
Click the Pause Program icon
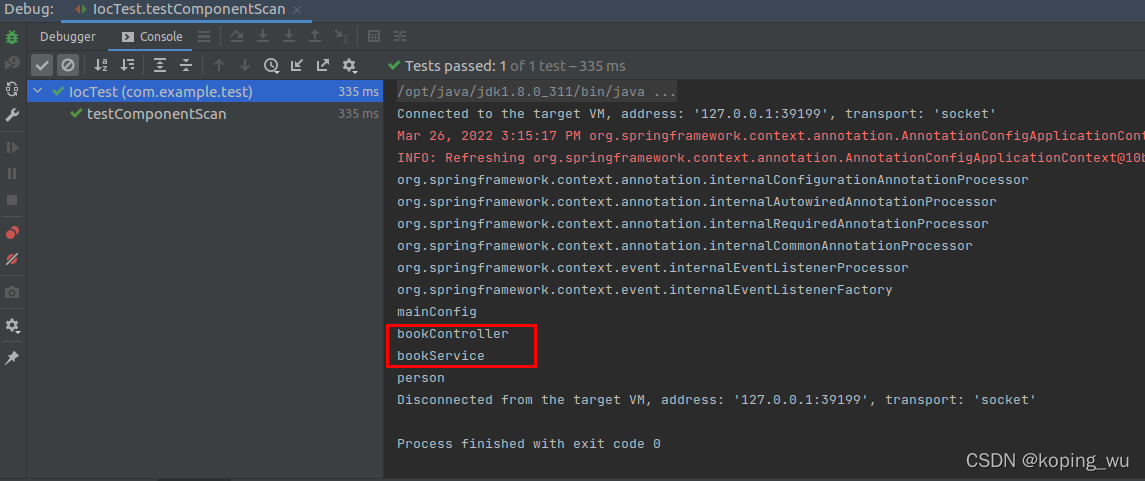pos(12,174)
